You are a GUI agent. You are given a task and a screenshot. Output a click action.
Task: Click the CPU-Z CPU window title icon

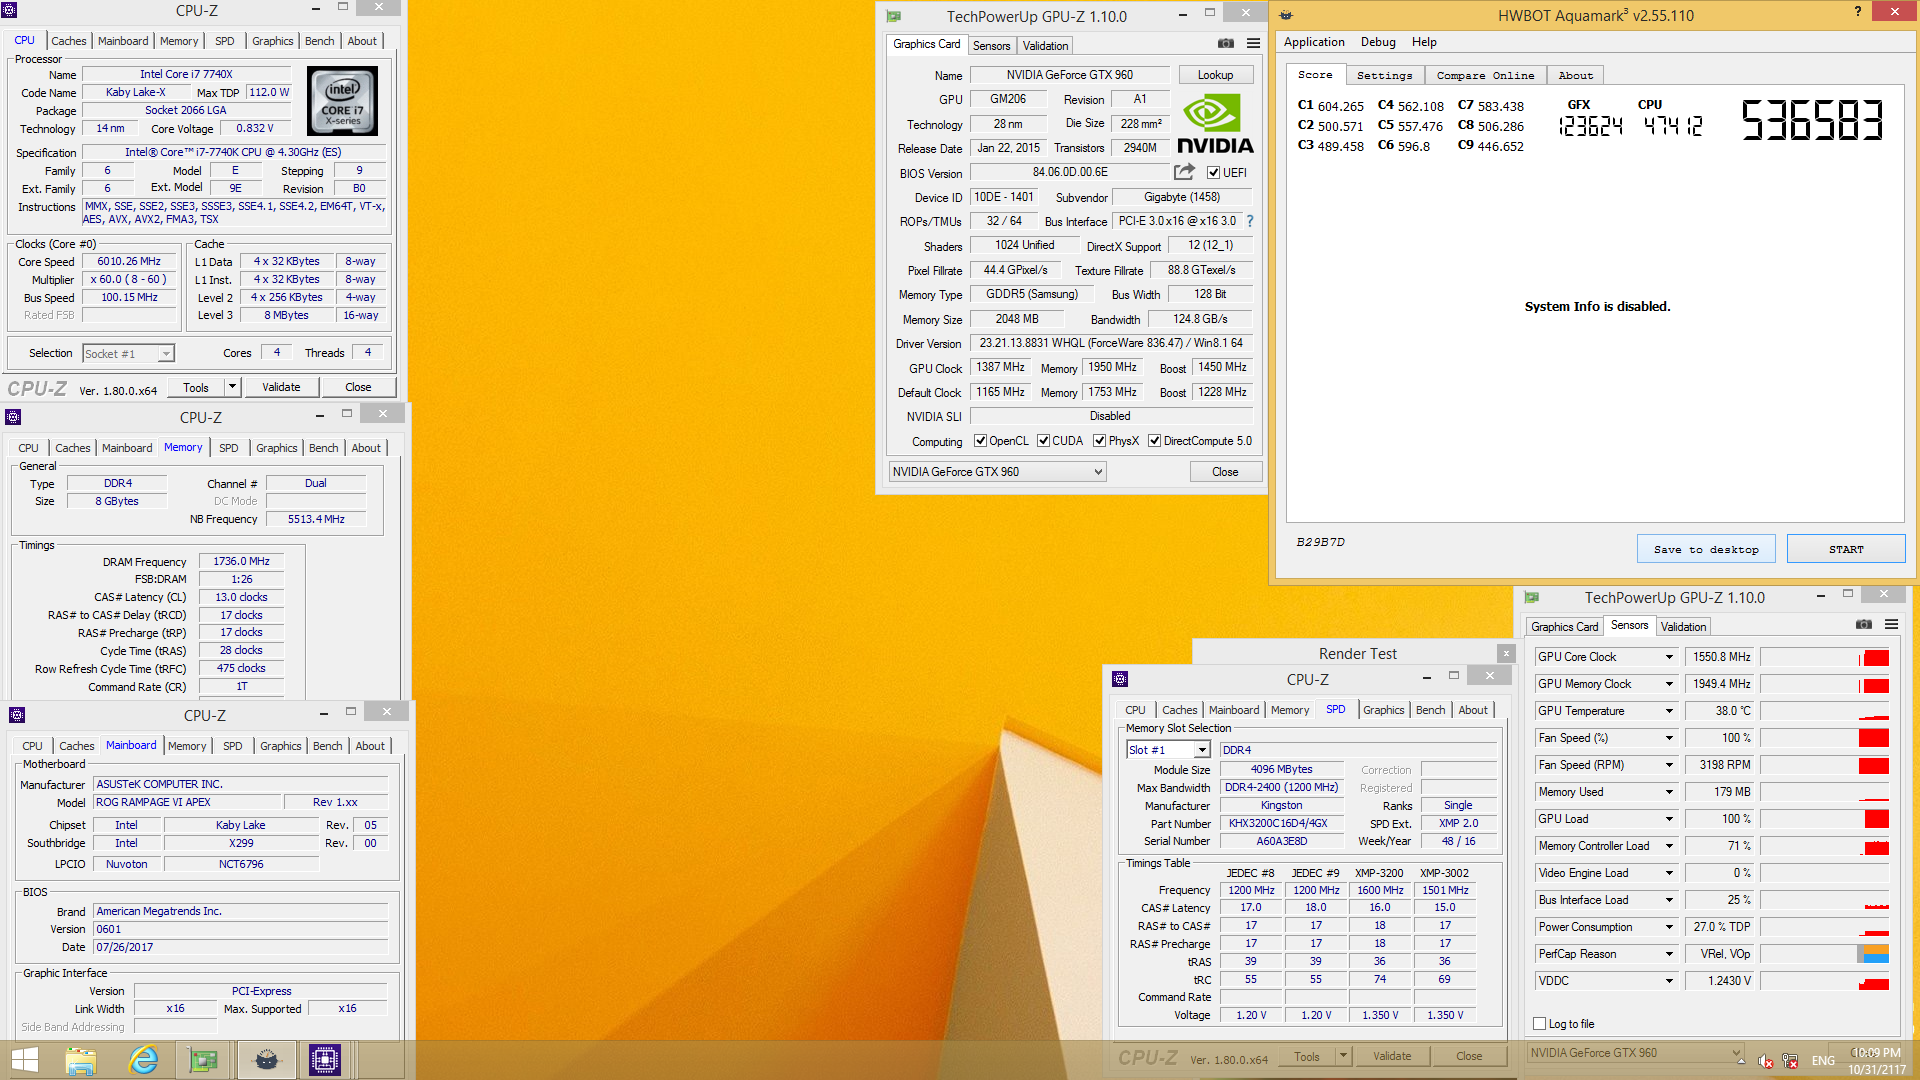pyautogui.click(x=9, y=10)
